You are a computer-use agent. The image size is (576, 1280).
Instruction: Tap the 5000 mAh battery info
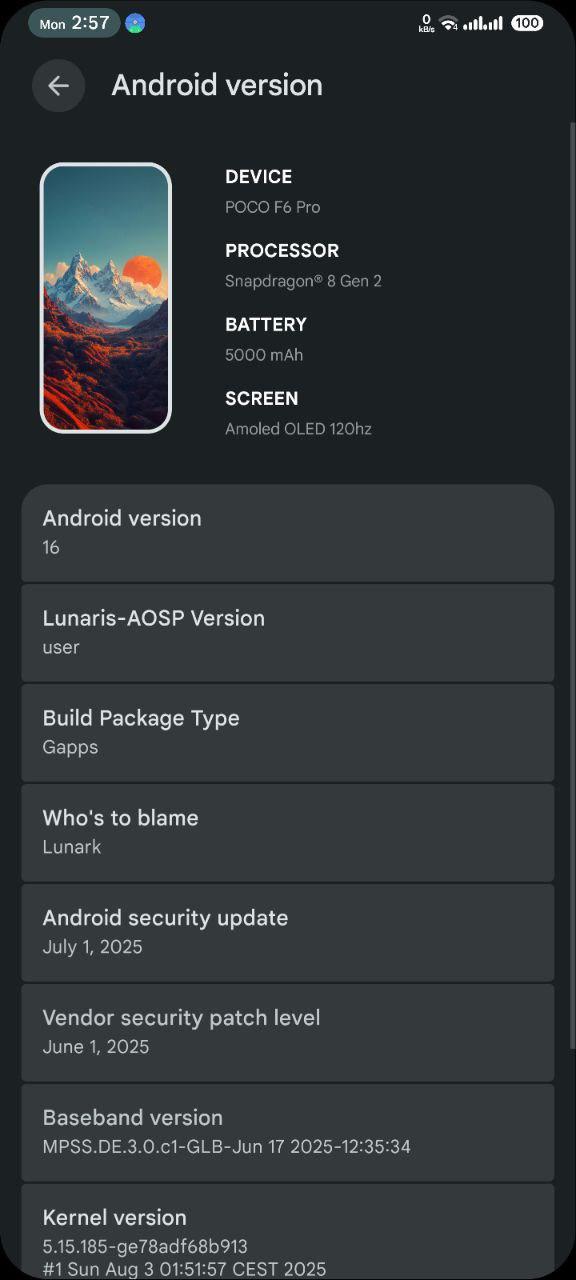tap(264, 355)
